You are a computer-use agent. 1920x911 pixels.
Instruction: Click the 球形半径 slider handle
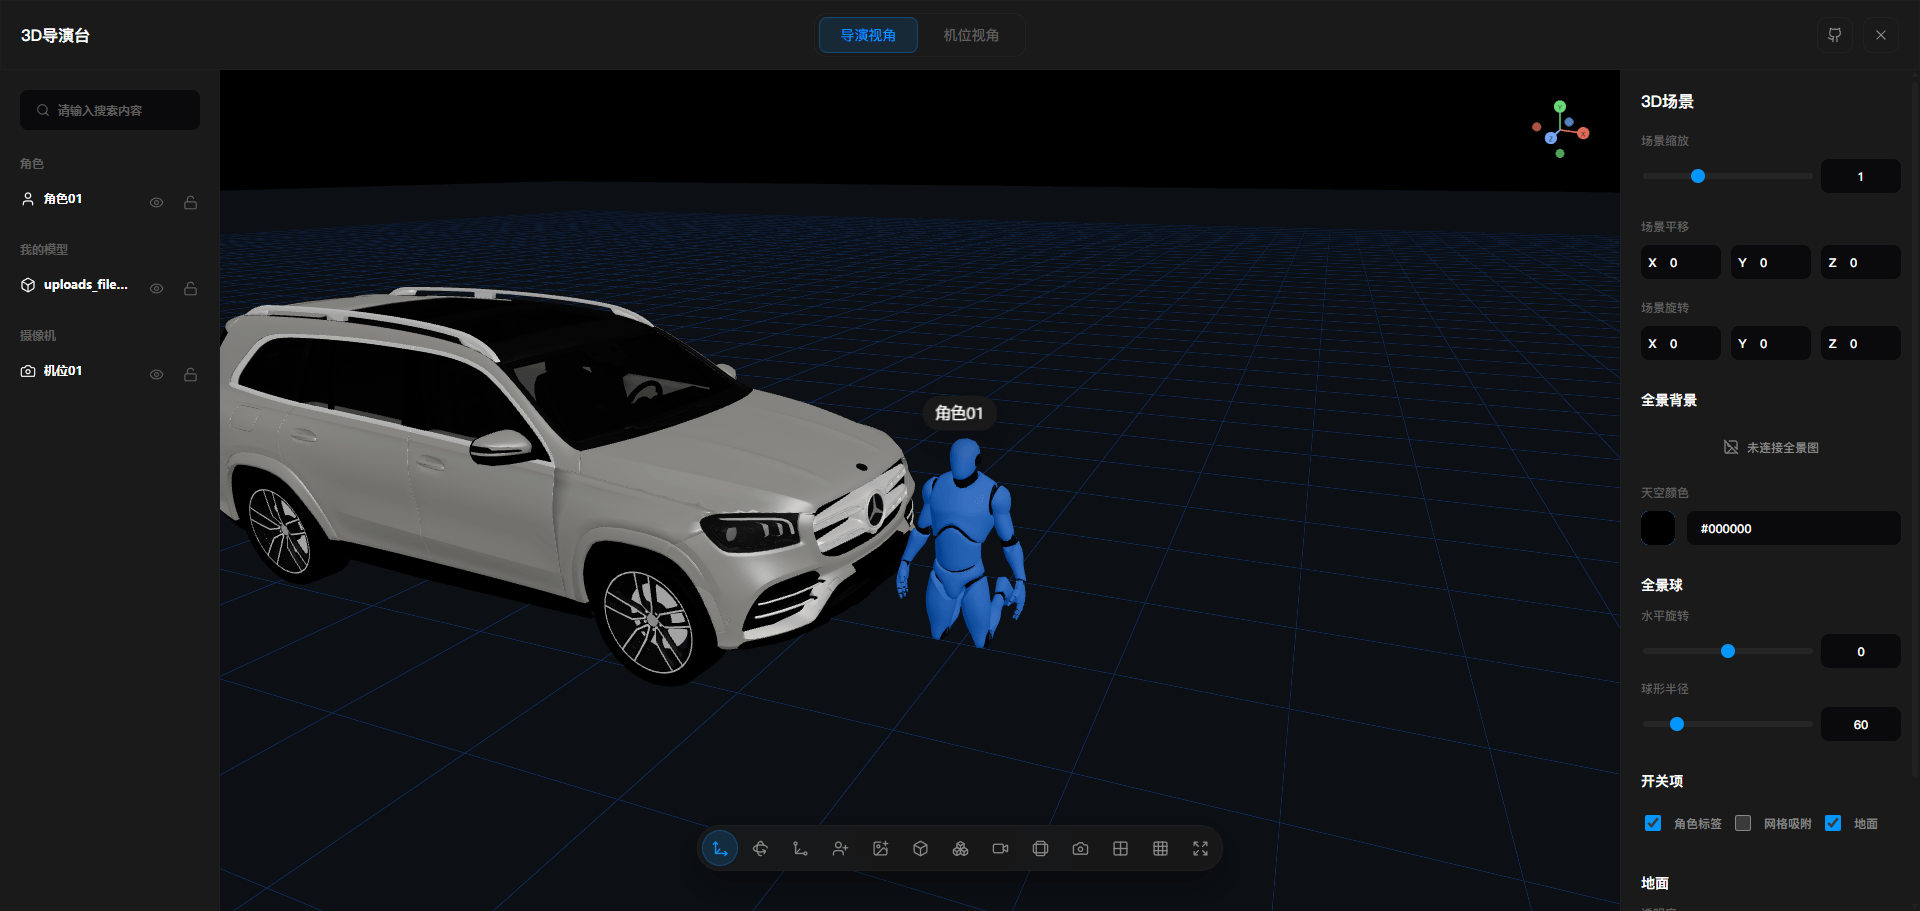1677,724
